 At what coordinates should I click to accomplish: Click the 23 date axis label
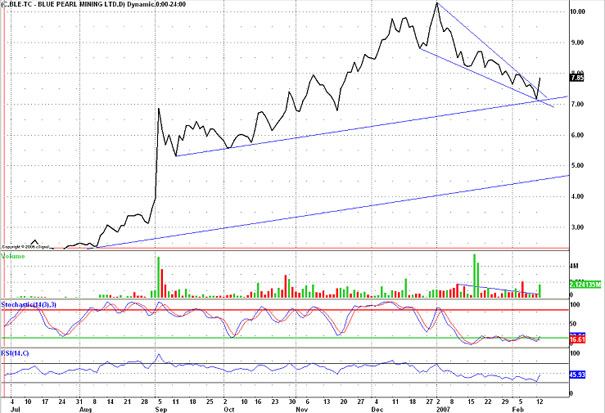[275, 402]
